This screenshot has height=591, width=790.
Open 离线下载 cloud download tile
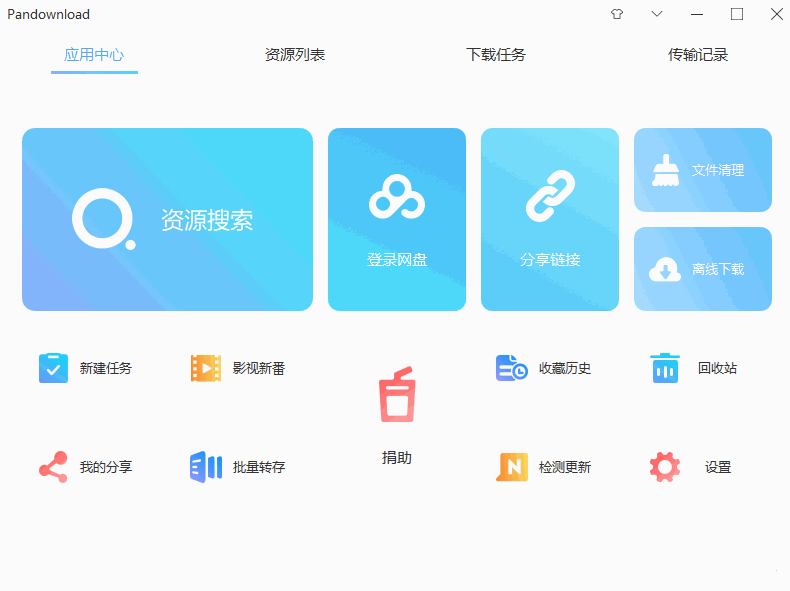(702, 269)
